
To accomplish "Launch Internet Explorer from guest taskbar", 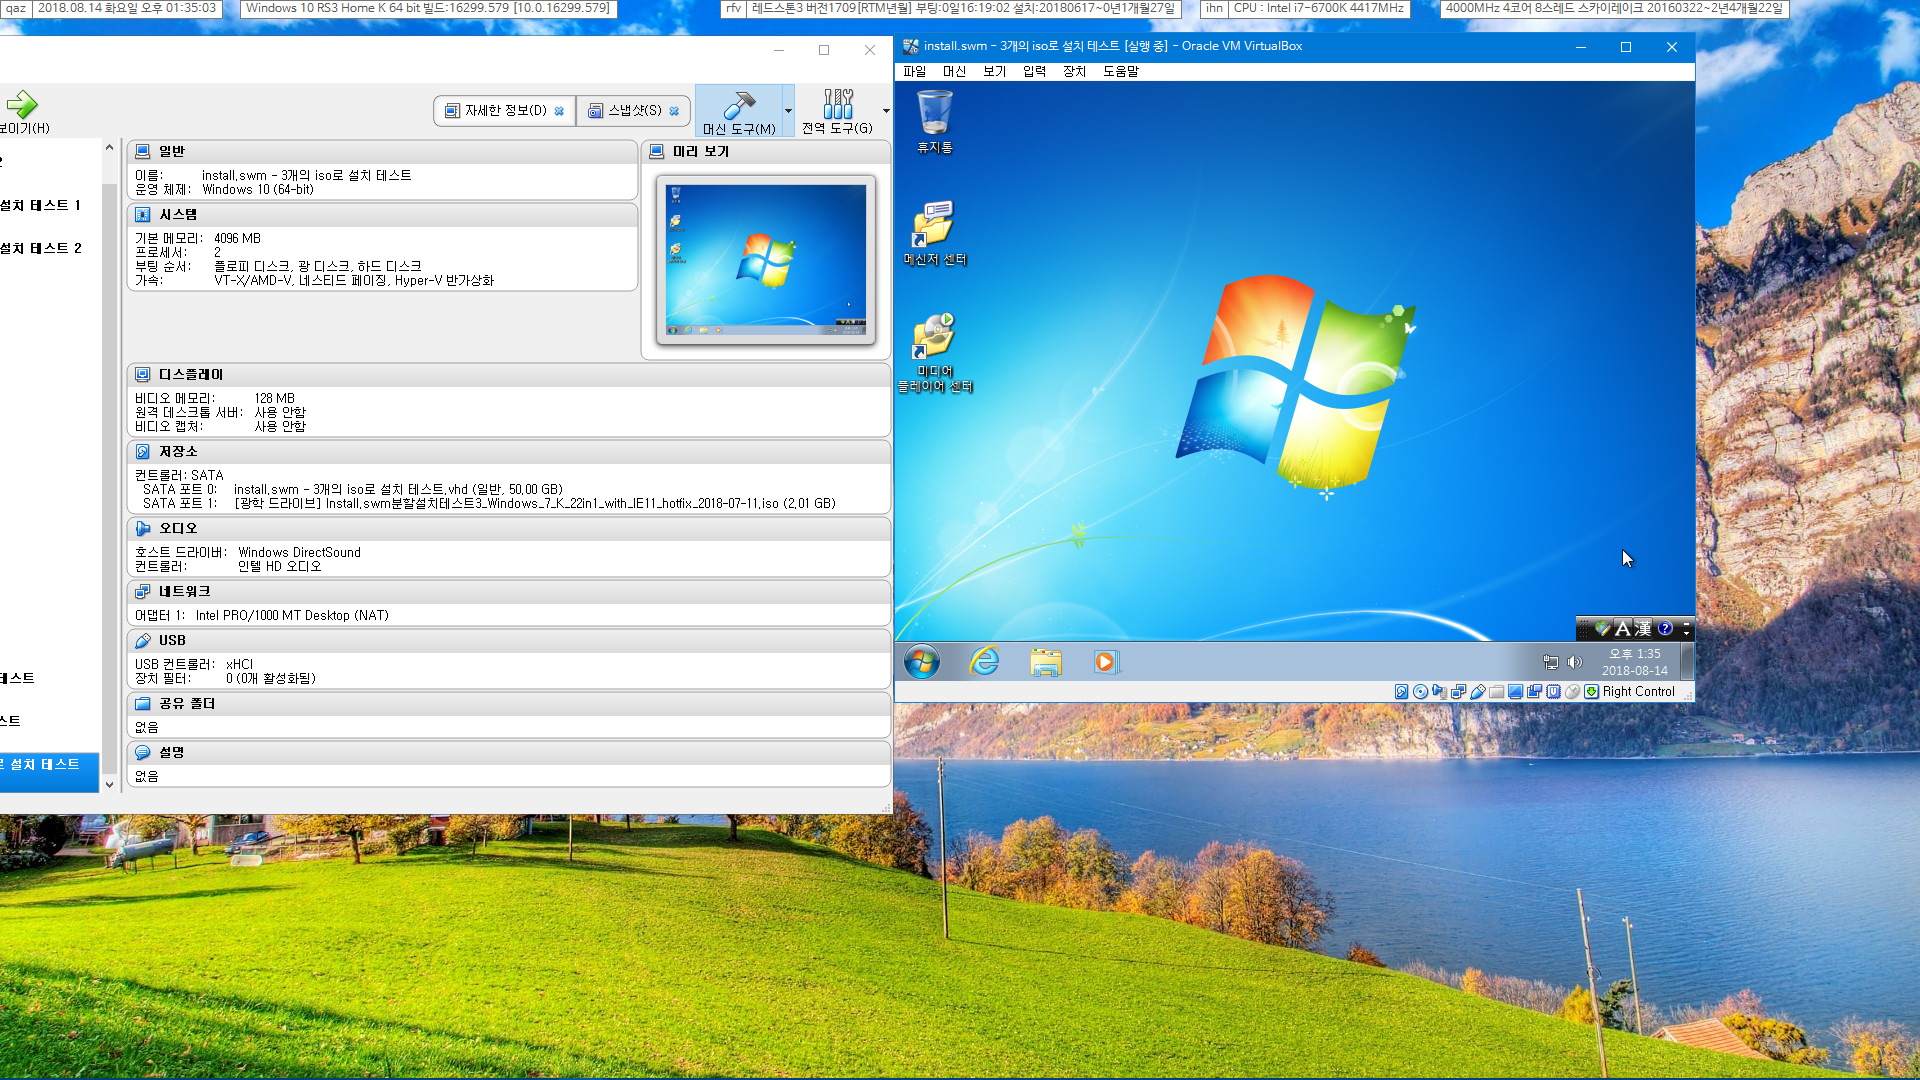I will pos(985,662).
